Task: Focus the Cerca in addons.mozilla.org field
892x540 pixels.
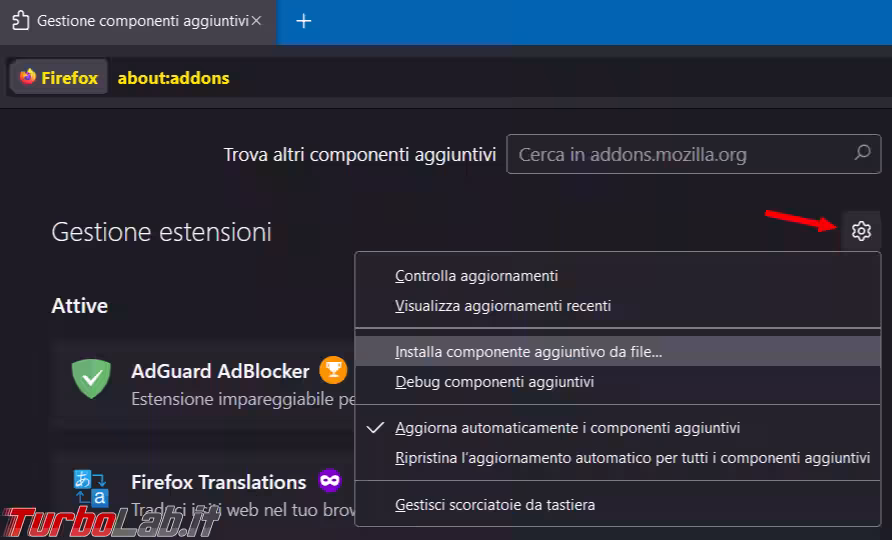Action: 680,155
